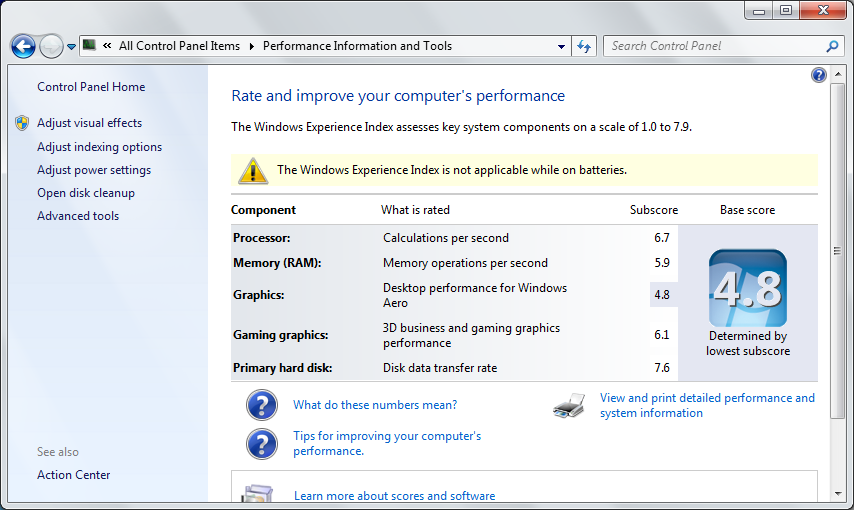Image resolution: width=854 pixels, height=510 pixels.
Task: Open Advanced tools link
Action: (x=78, y=216)
